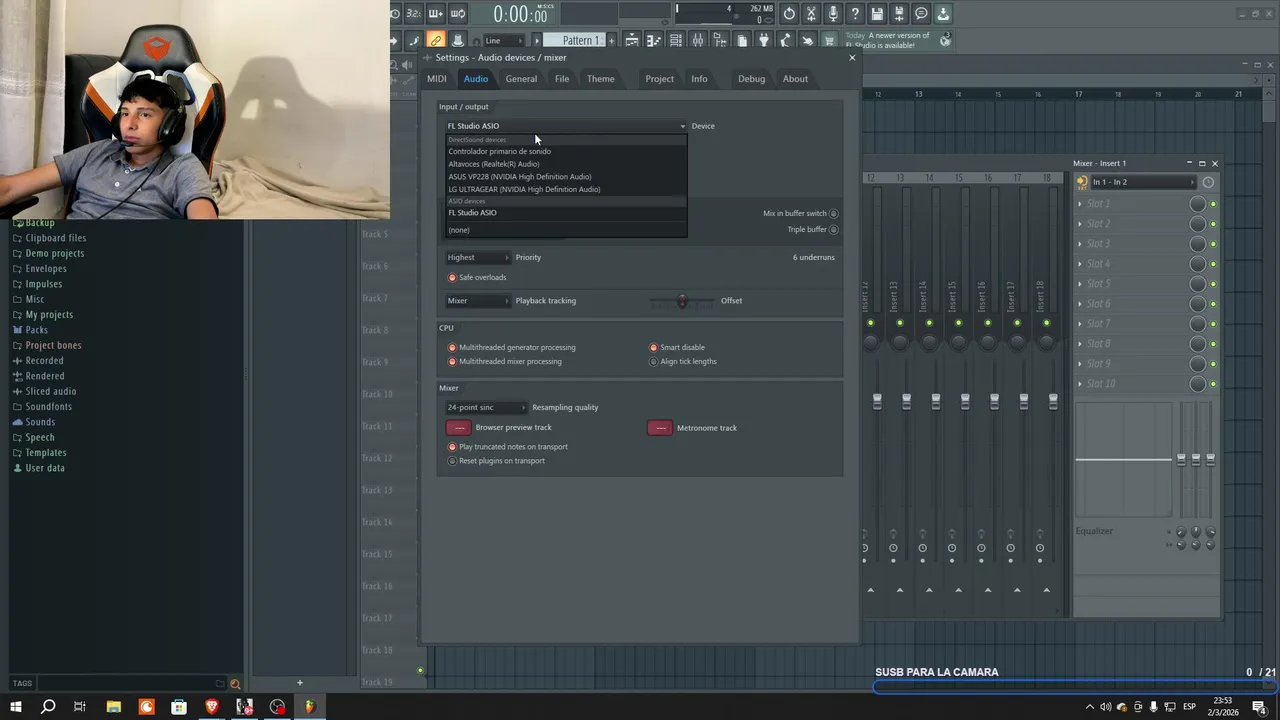Close the Settings window
Screen dimensions: 1280x720
tap(852, 57)
